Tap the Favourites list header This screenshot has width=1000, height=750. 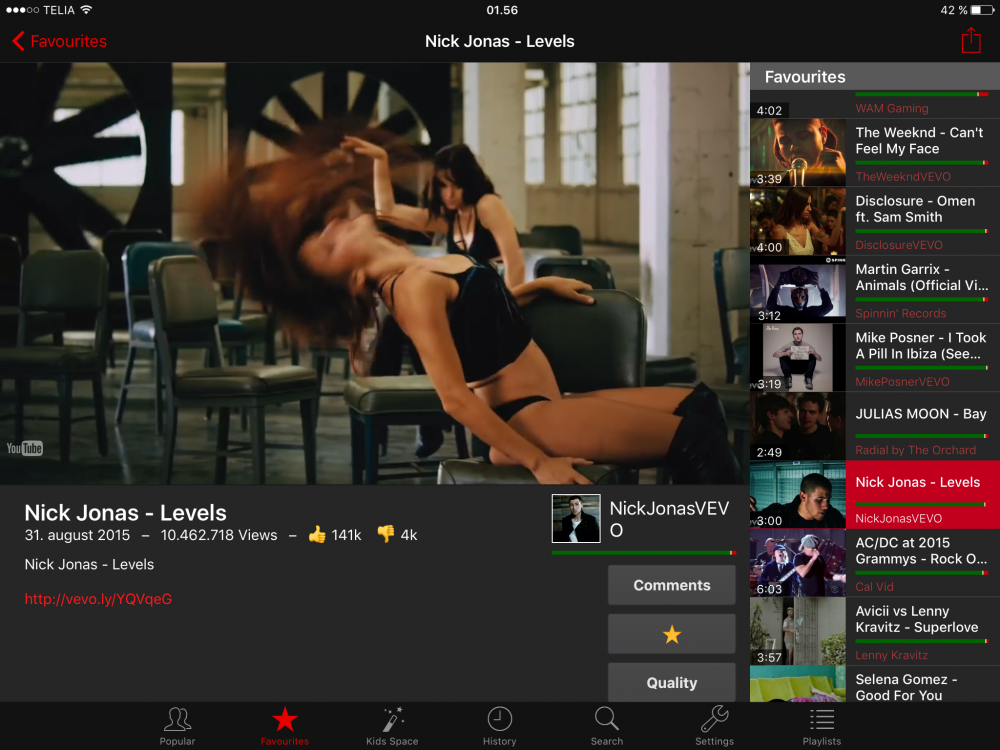tap(875, 77)
